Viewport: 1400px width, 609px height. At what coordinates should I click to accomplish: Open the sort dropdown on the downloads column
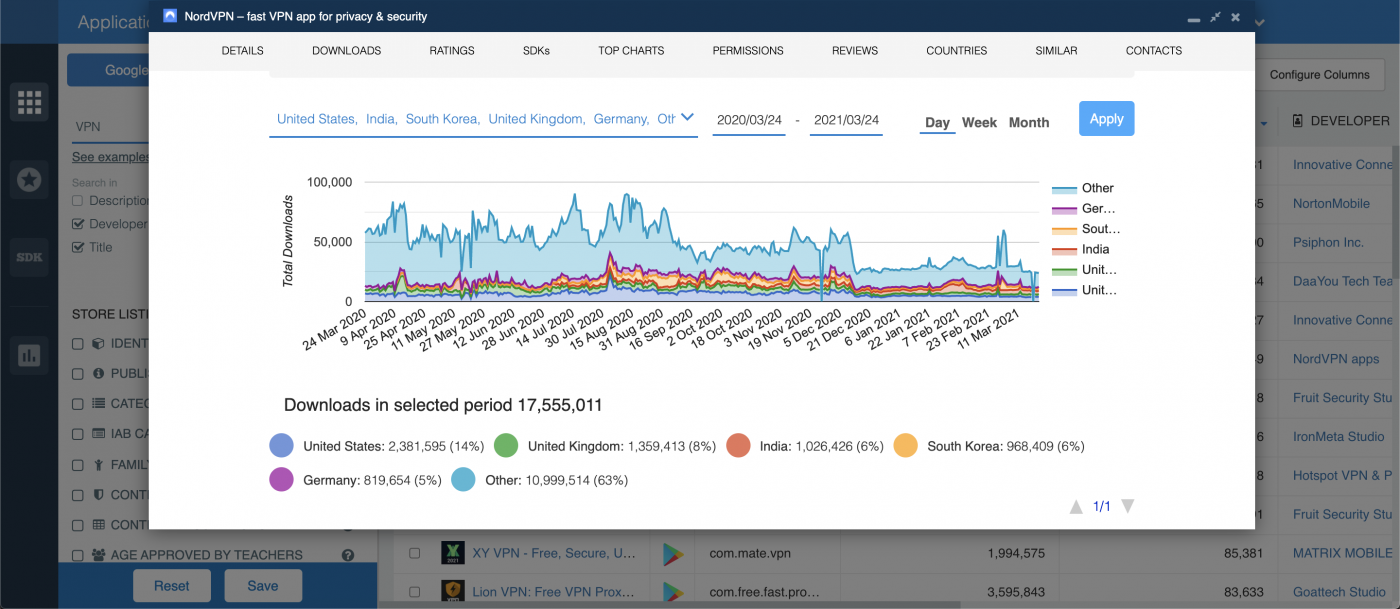1263,124
